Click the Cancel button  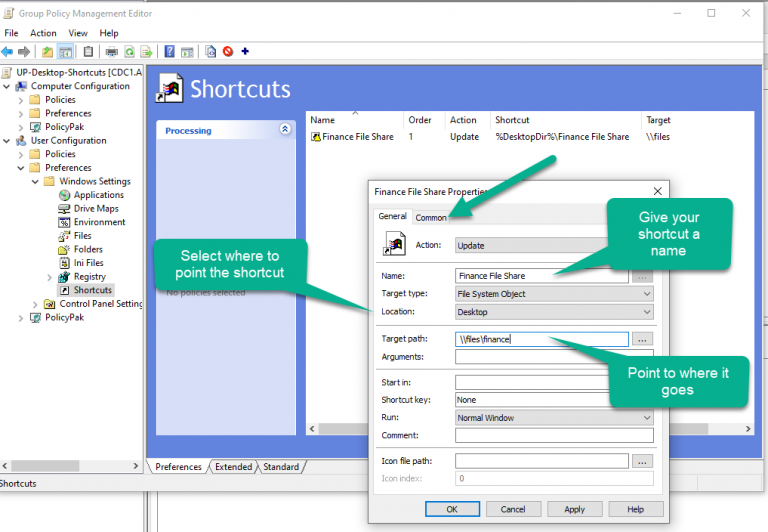pyautogui.click(x=513, y=509)
